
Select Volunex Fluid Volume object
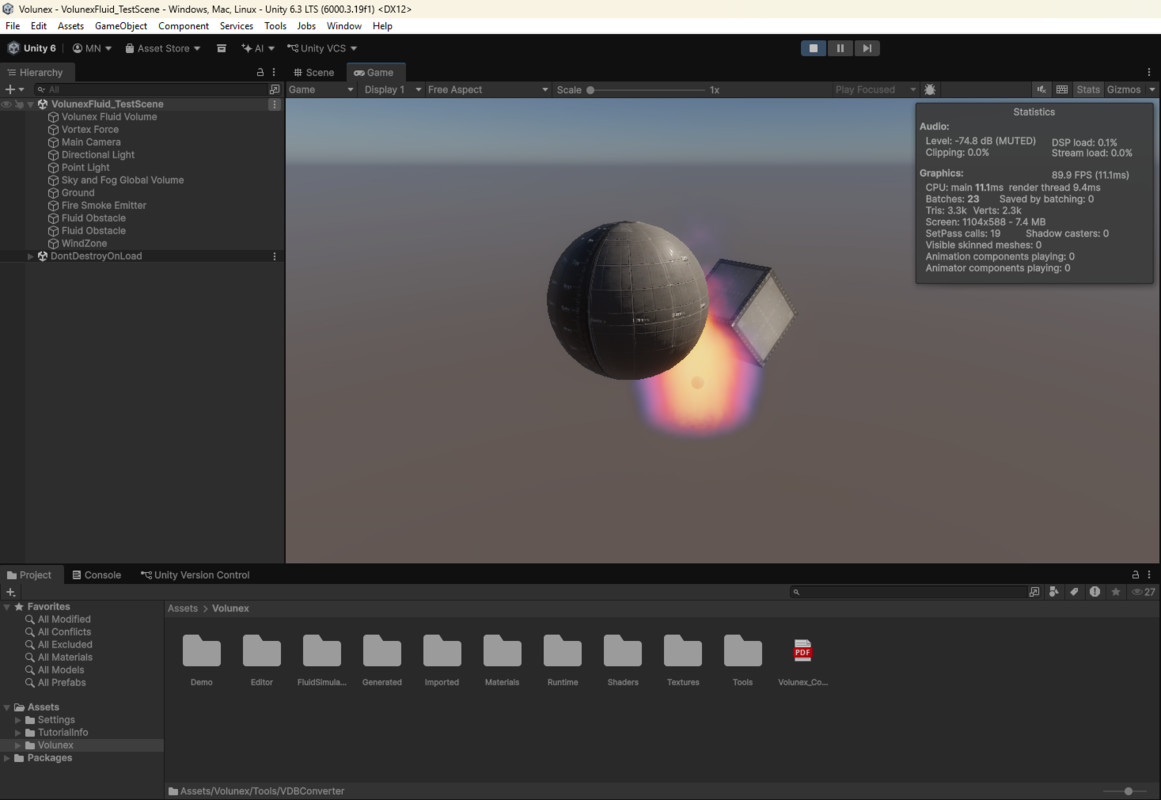click(x=109, y=117)
